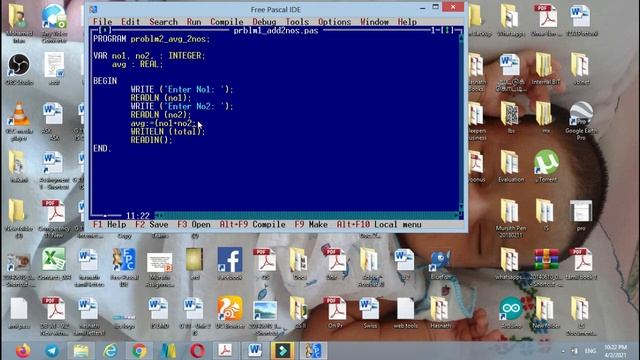Screen dimensions: 640x360
Task: Click the Filmora taskbar icon
Action: pyautogui.click(x=283, y=351)
